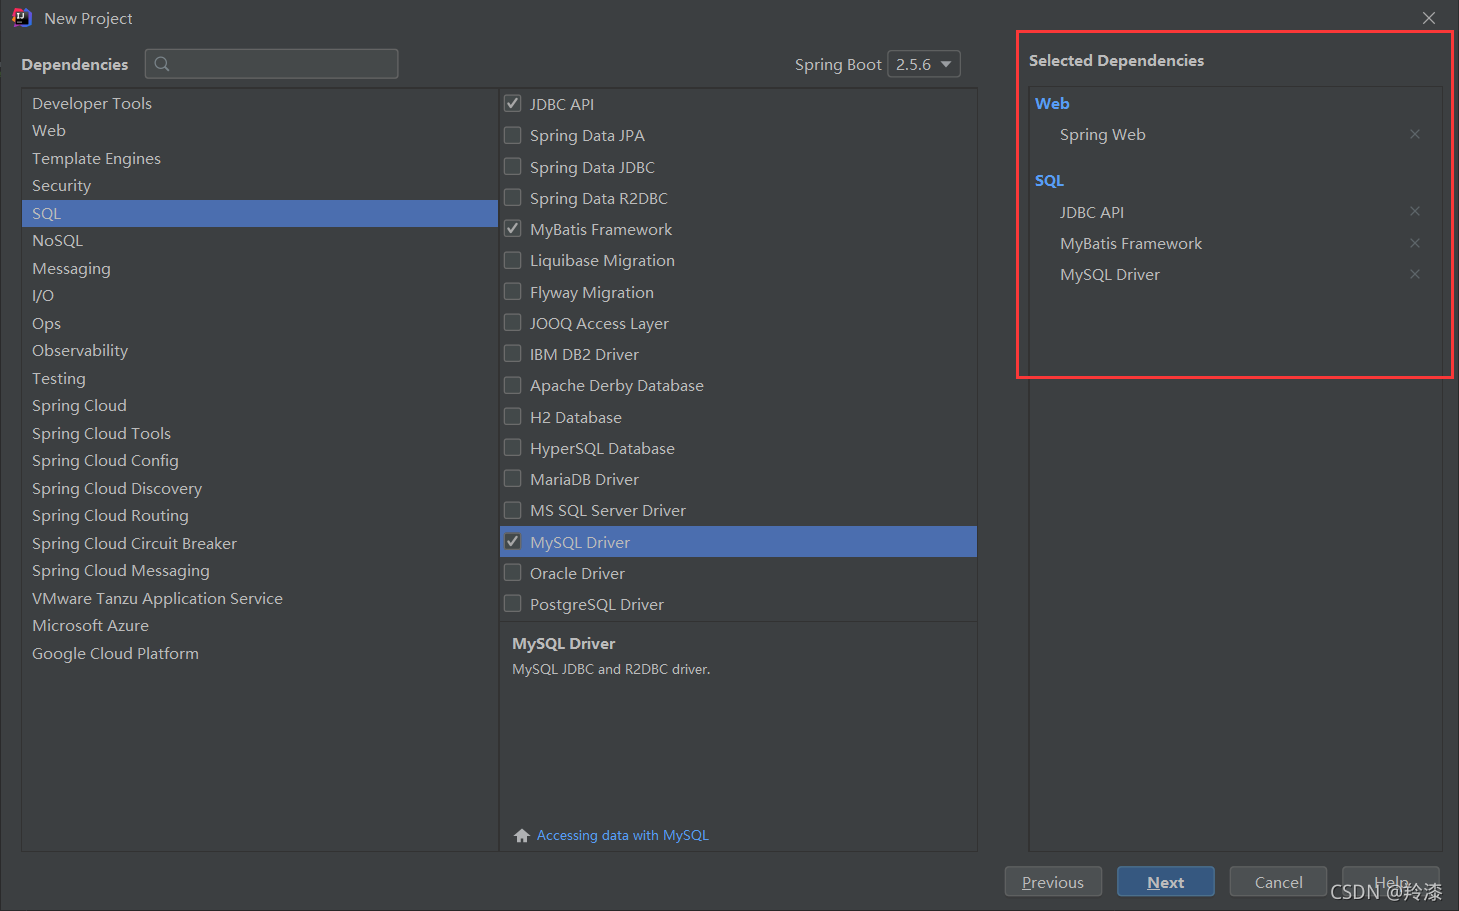
Task: Select the Web category
Action: 260,131
